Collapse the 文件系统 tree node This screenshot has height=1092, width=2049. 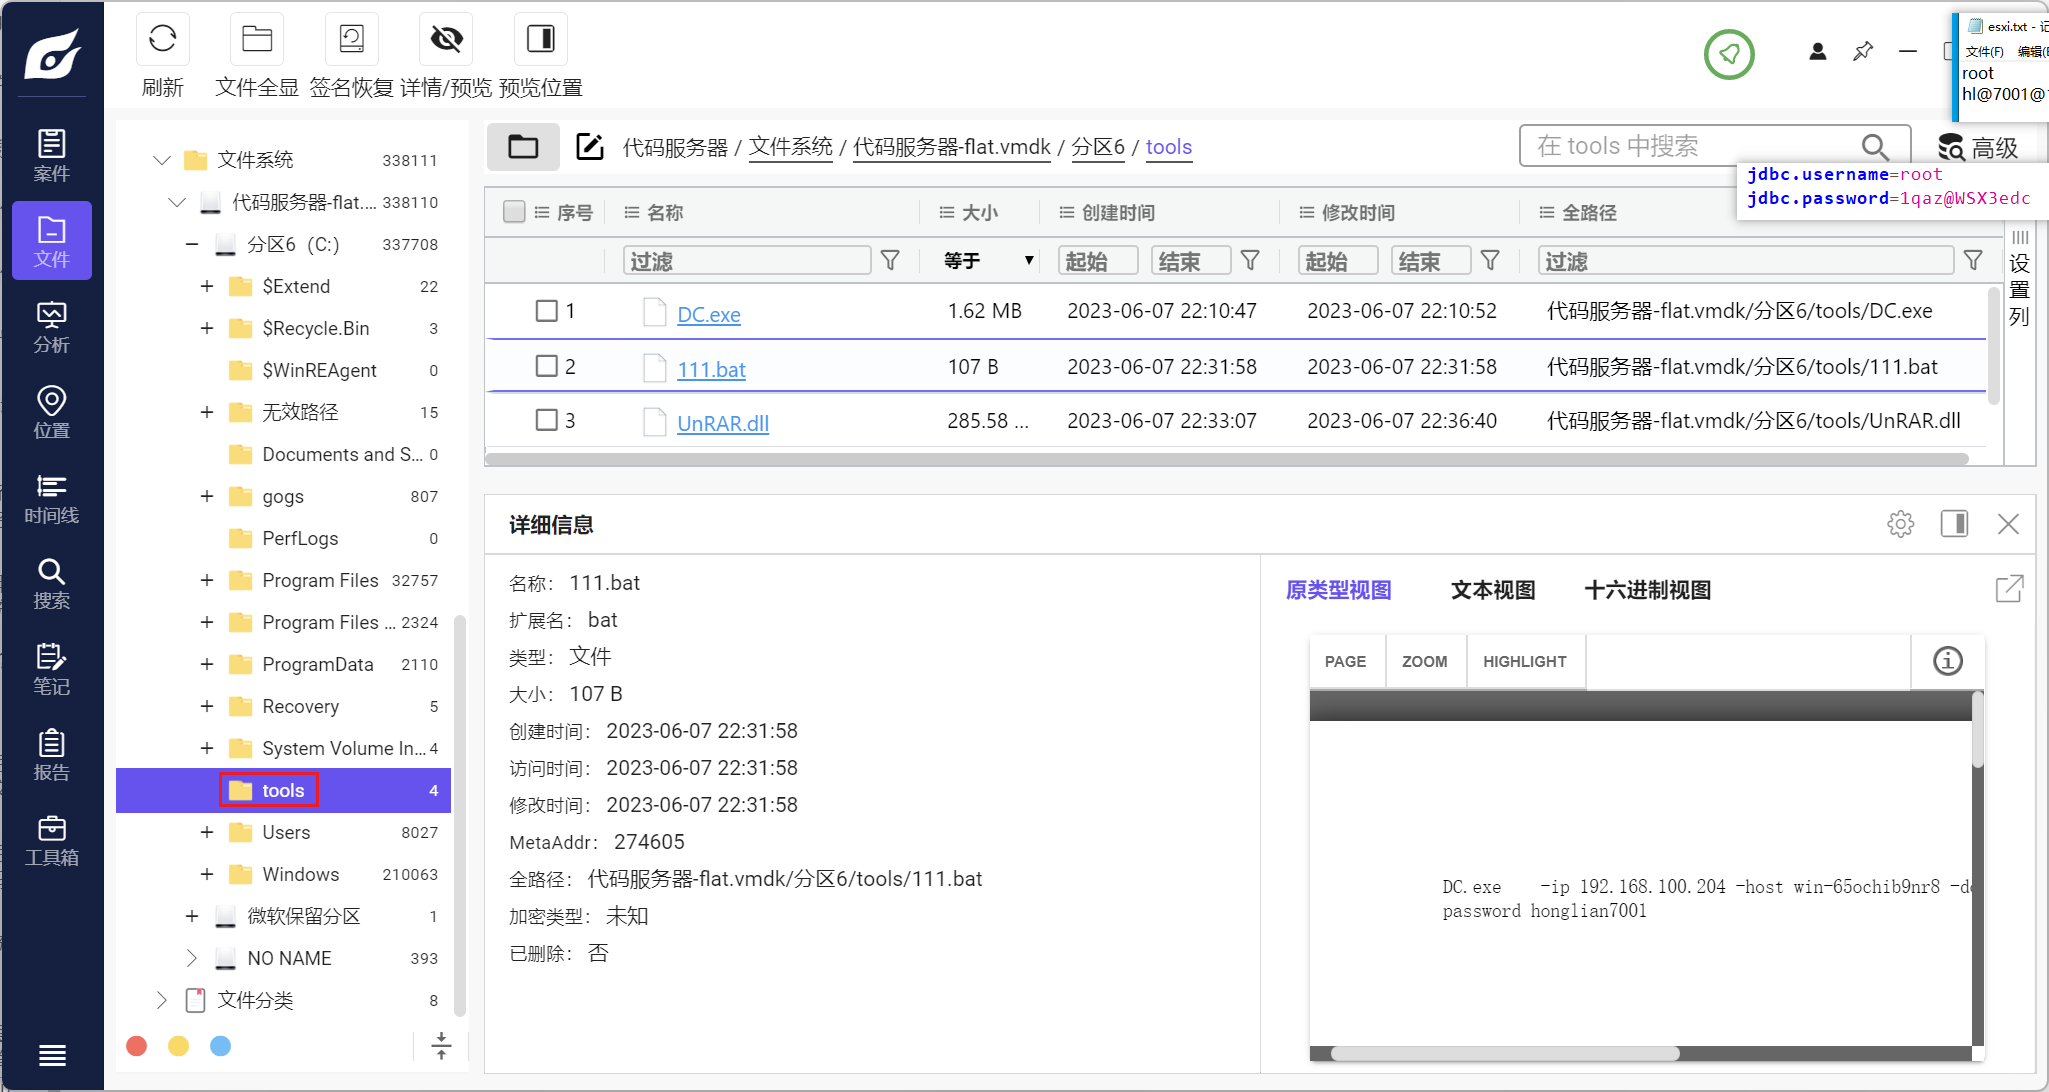click(161, 160)
